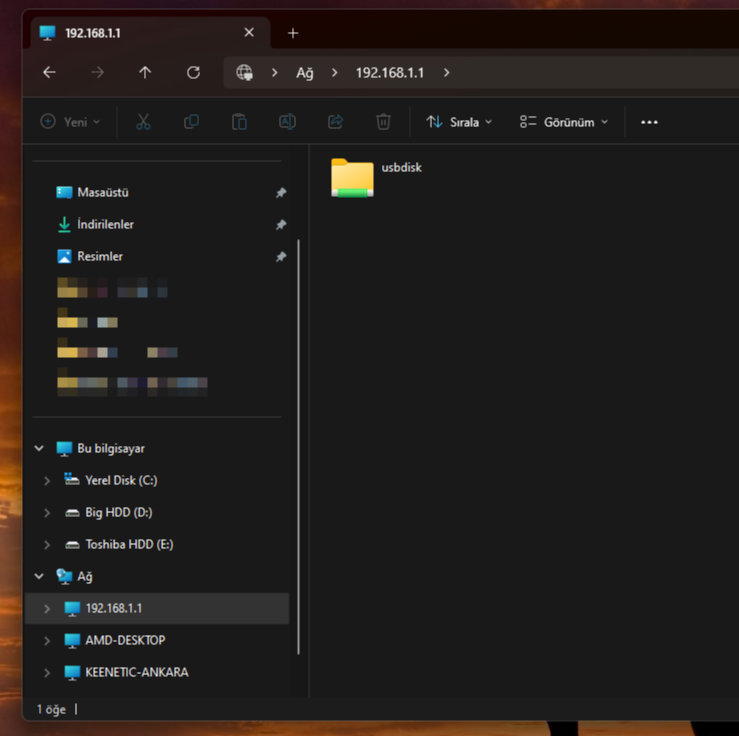Select the usbdisk shared folder

click(x=352, y=178)
